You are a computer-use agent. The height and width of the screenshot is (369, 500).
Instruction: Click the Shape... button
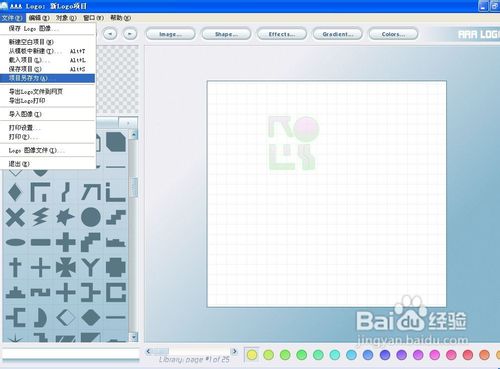(226, 34)
